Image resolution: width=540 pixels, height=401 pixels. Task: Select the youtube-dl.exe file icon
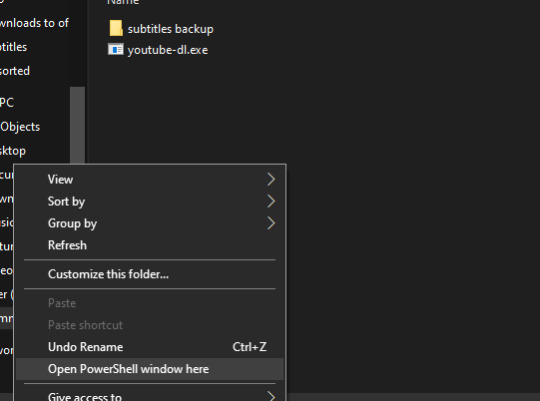pos(116,50)
